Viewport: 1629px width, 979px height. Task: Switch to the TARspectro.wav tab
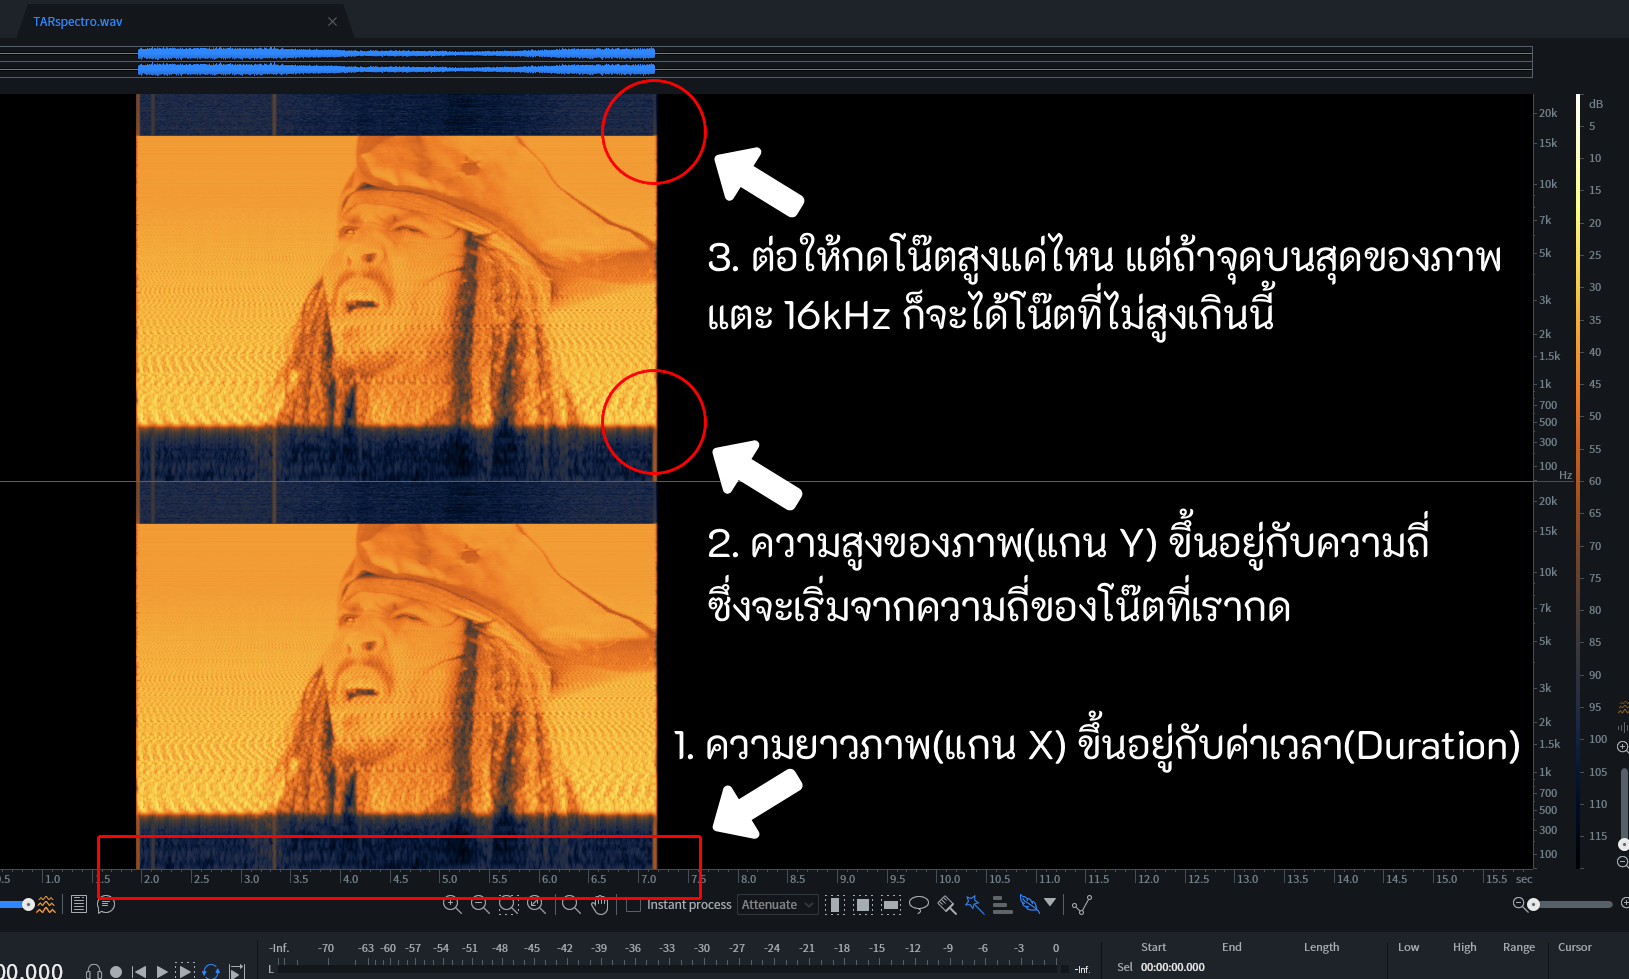tap(78, 22)
